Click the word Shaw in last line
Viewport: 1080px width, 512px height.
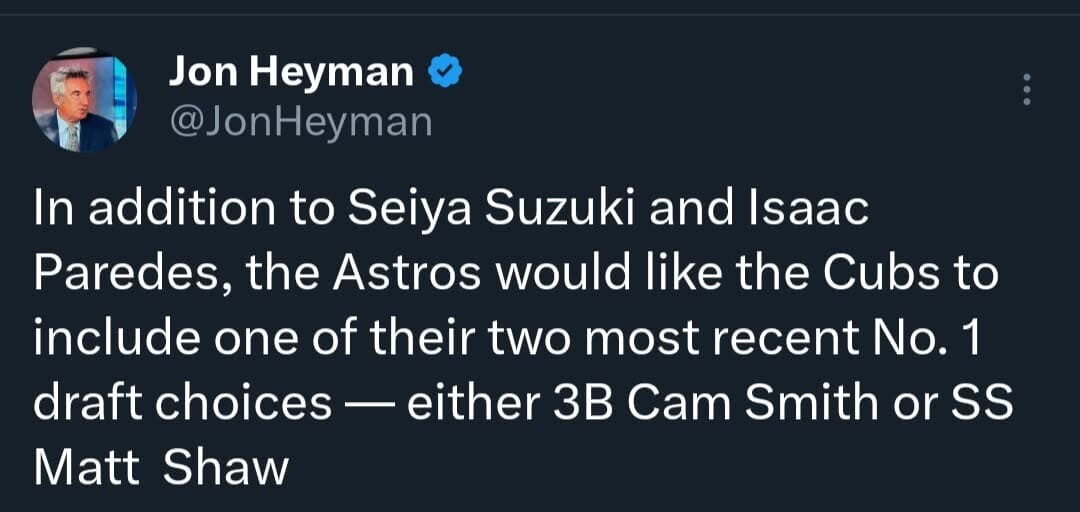point(225,466)
